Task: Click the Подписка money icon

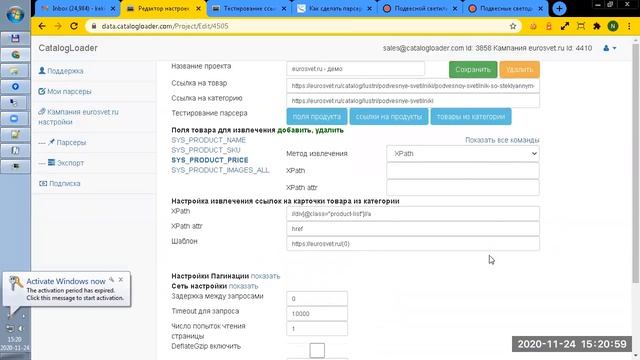Action: (x=43, y=183)
